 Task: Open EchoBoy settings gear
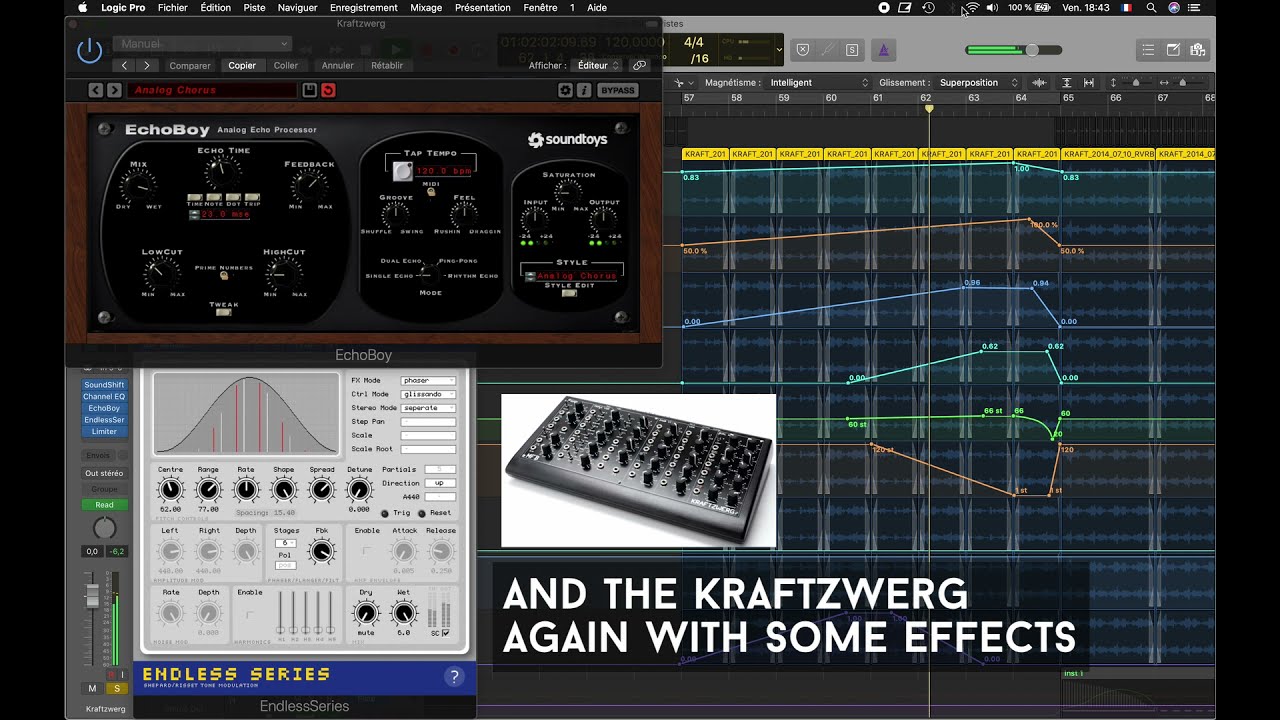coord(565,90)
